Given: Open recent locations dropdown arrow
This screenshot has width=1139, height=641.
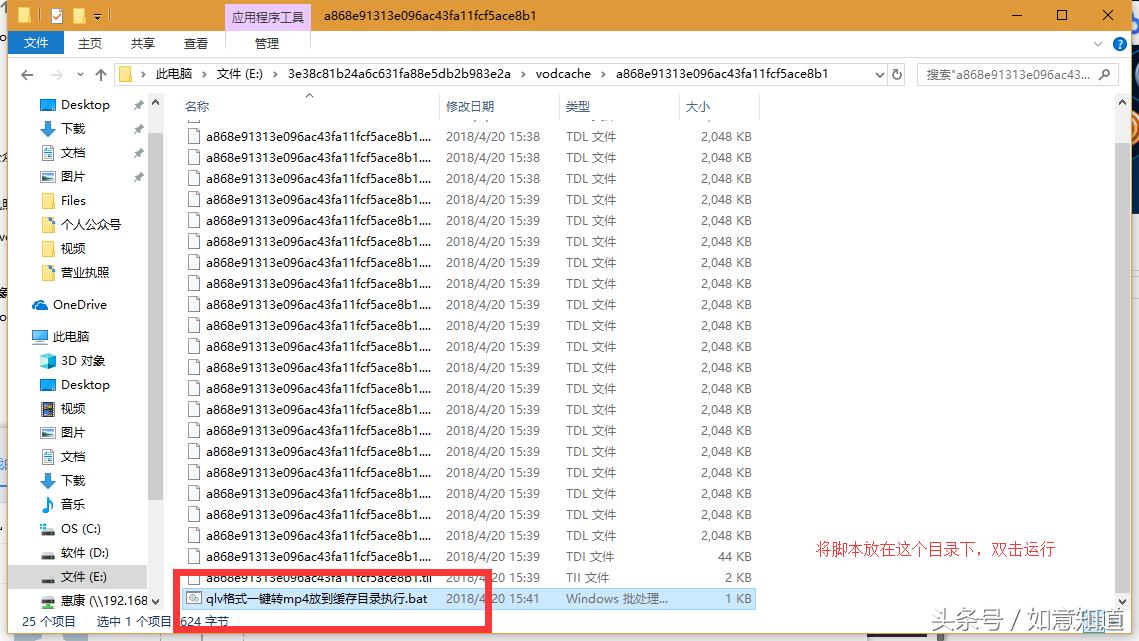Looking at the screenshot, I should point(80,75).
